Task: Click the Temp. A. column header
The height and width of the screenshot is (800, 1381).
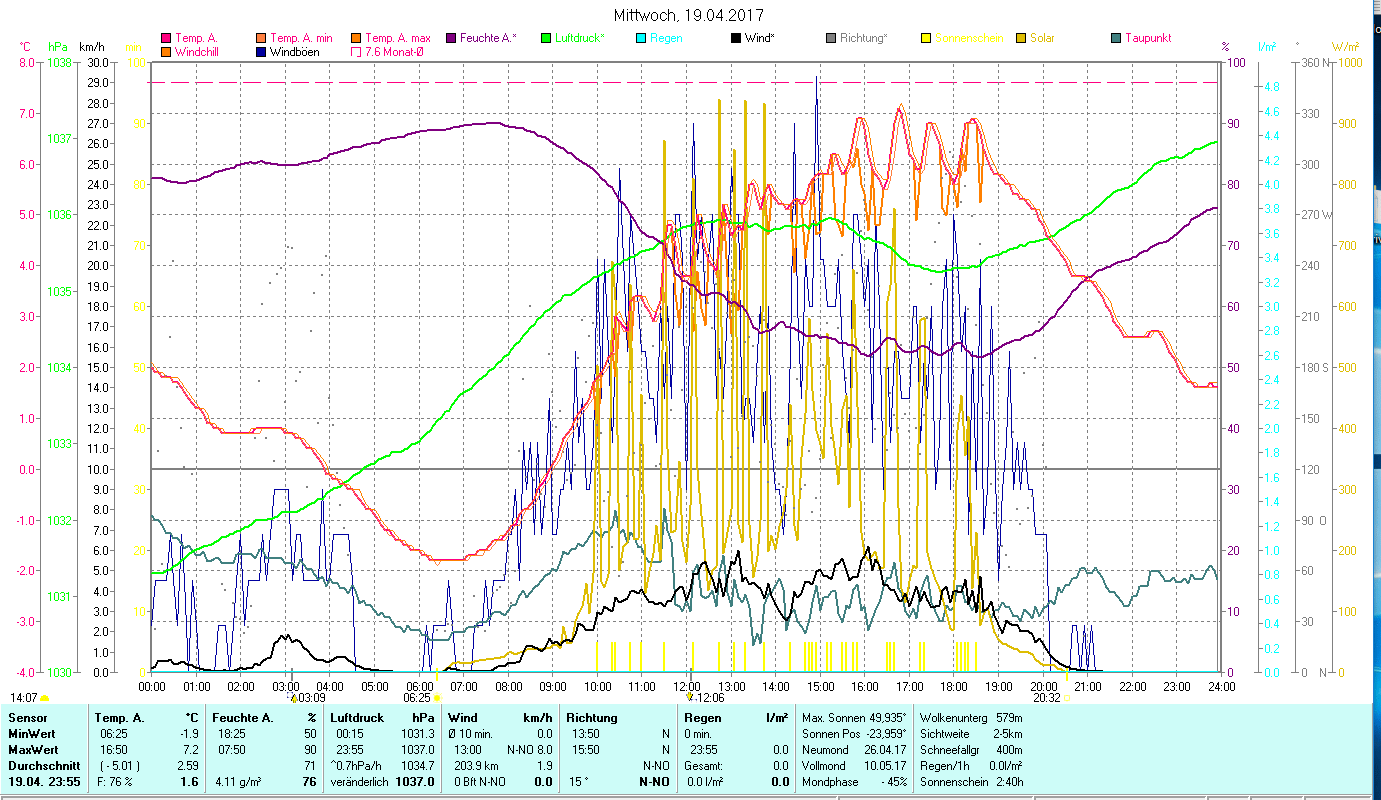Action: point(119,718)
